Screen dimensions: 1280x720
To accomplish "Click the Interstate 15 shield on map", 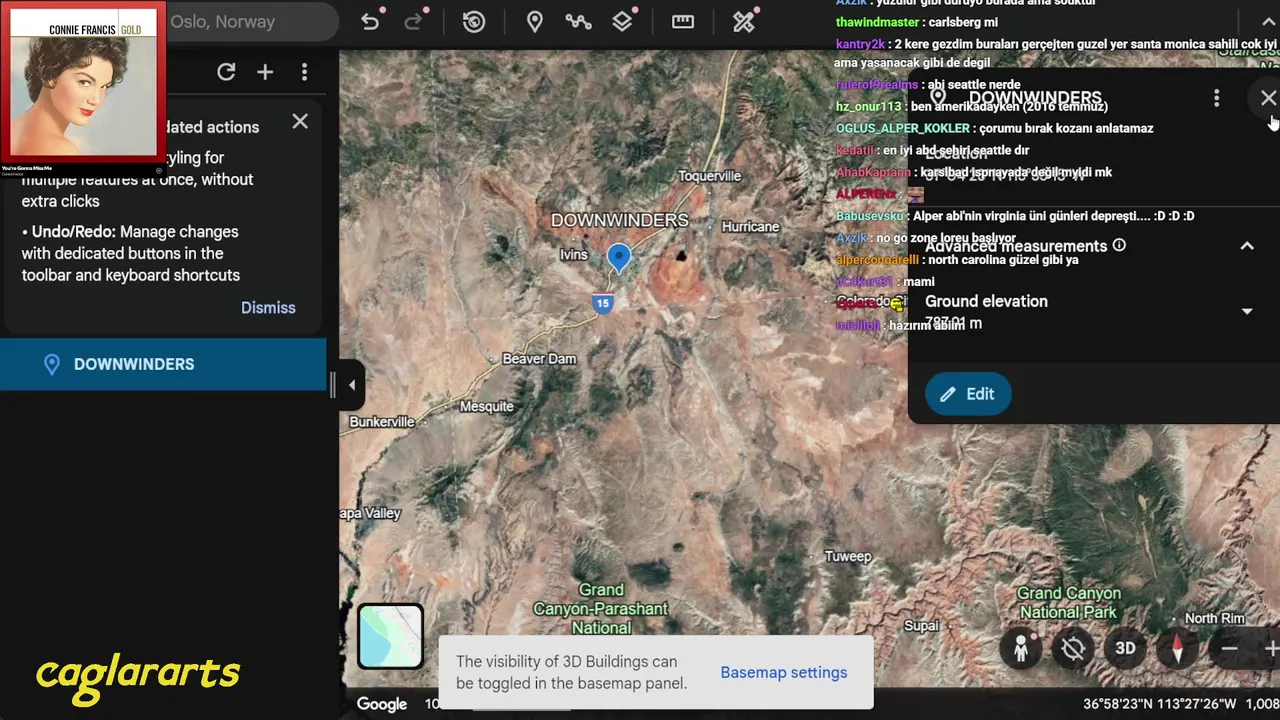I will (602, 304).
